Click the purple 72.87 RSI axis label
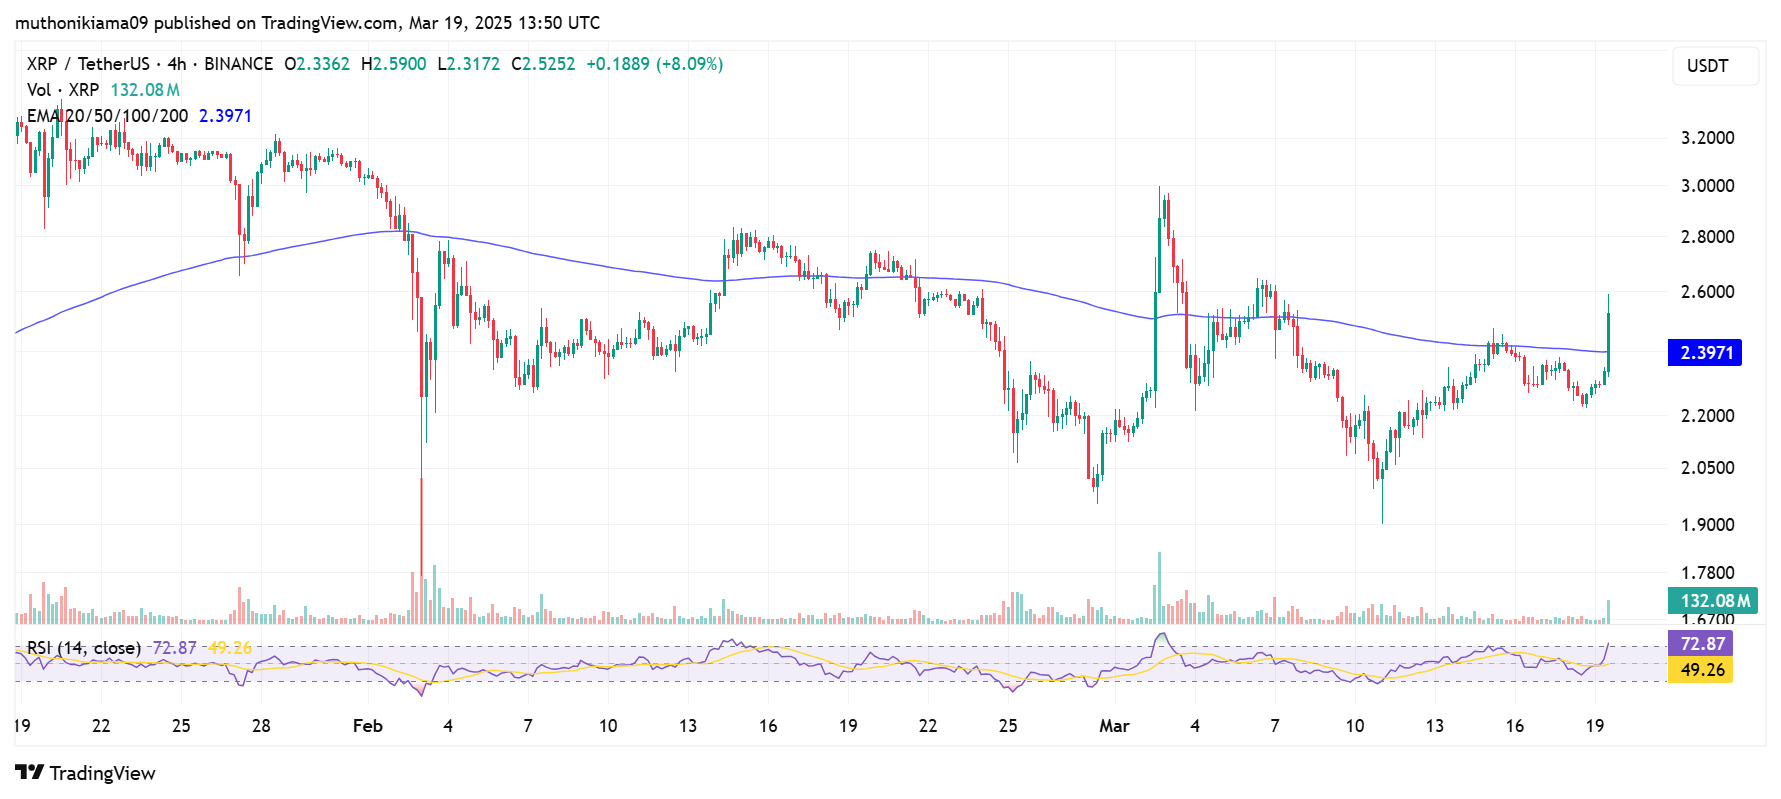Screen dimensions: 1781x799 click(x=1700, y=643)
